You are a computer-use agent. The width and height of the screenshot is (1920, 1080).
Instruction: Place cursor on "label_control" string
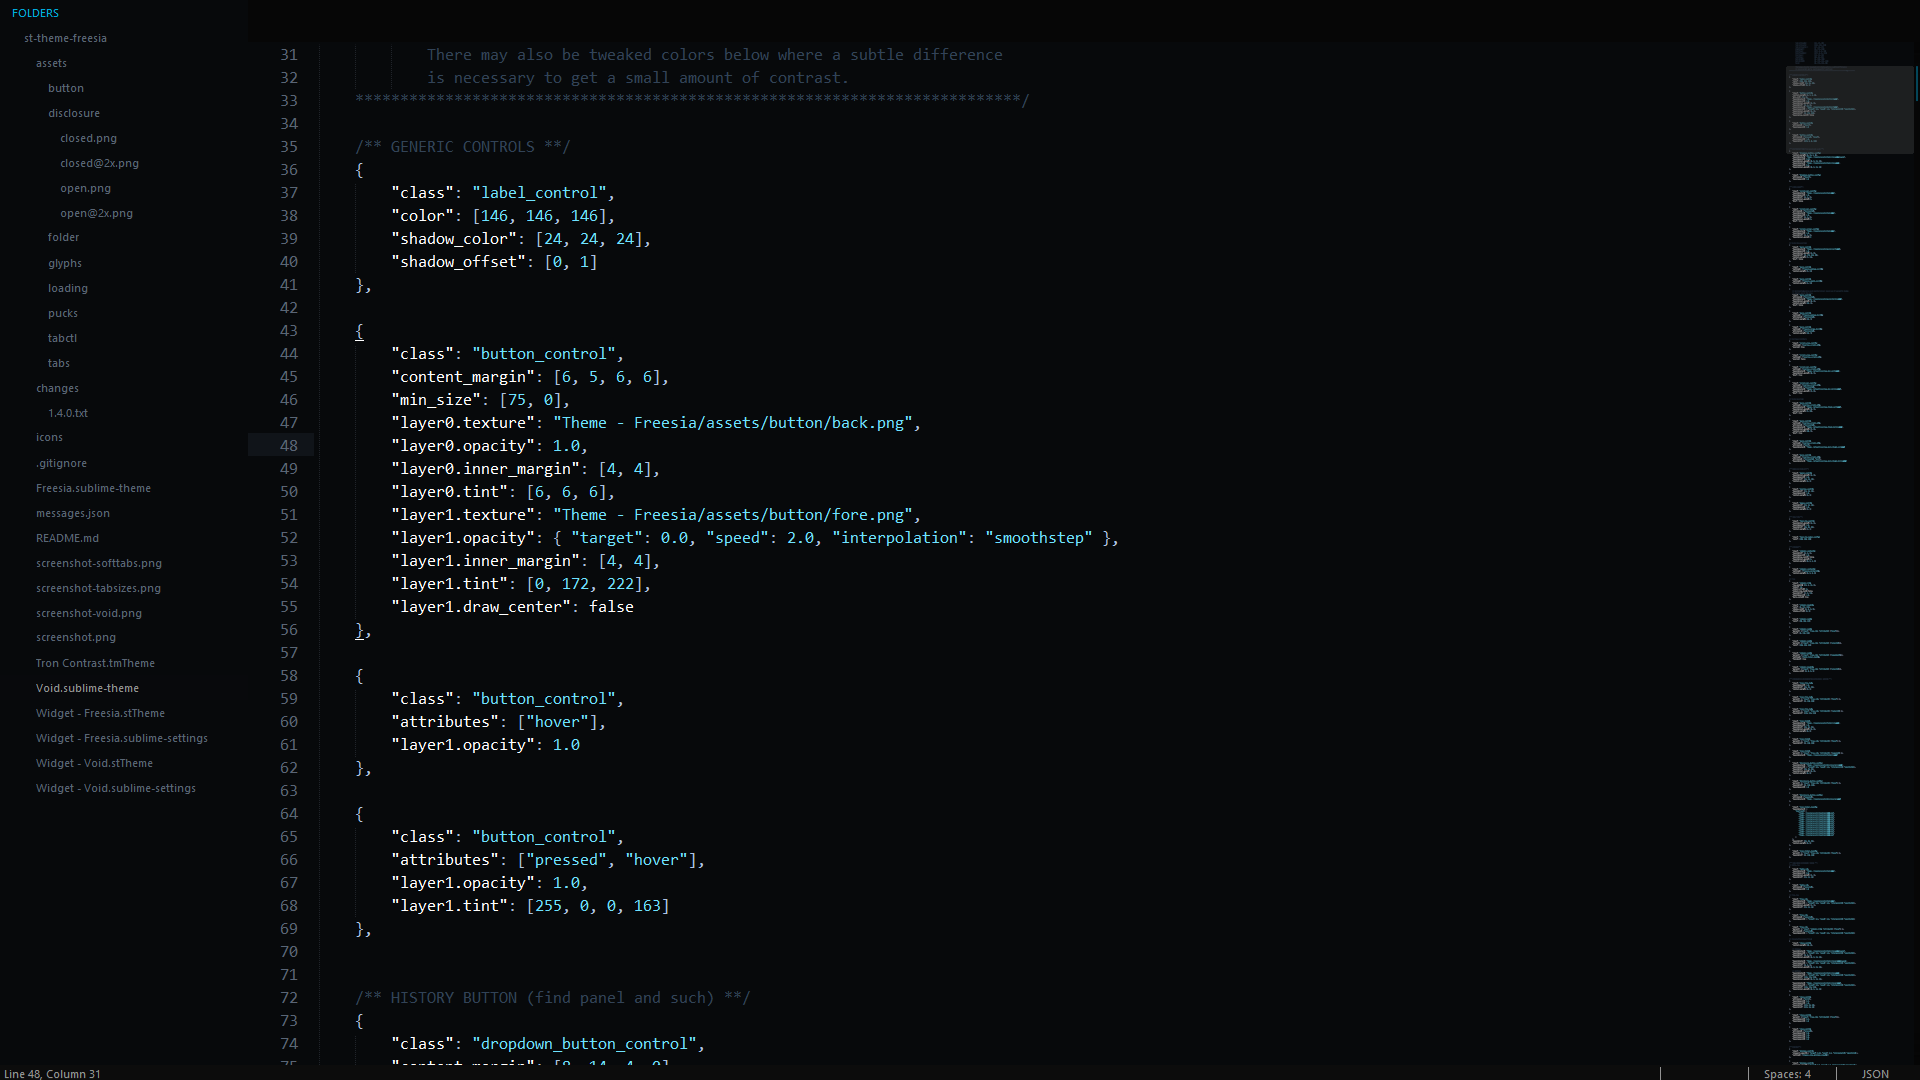tap(540, 192)
